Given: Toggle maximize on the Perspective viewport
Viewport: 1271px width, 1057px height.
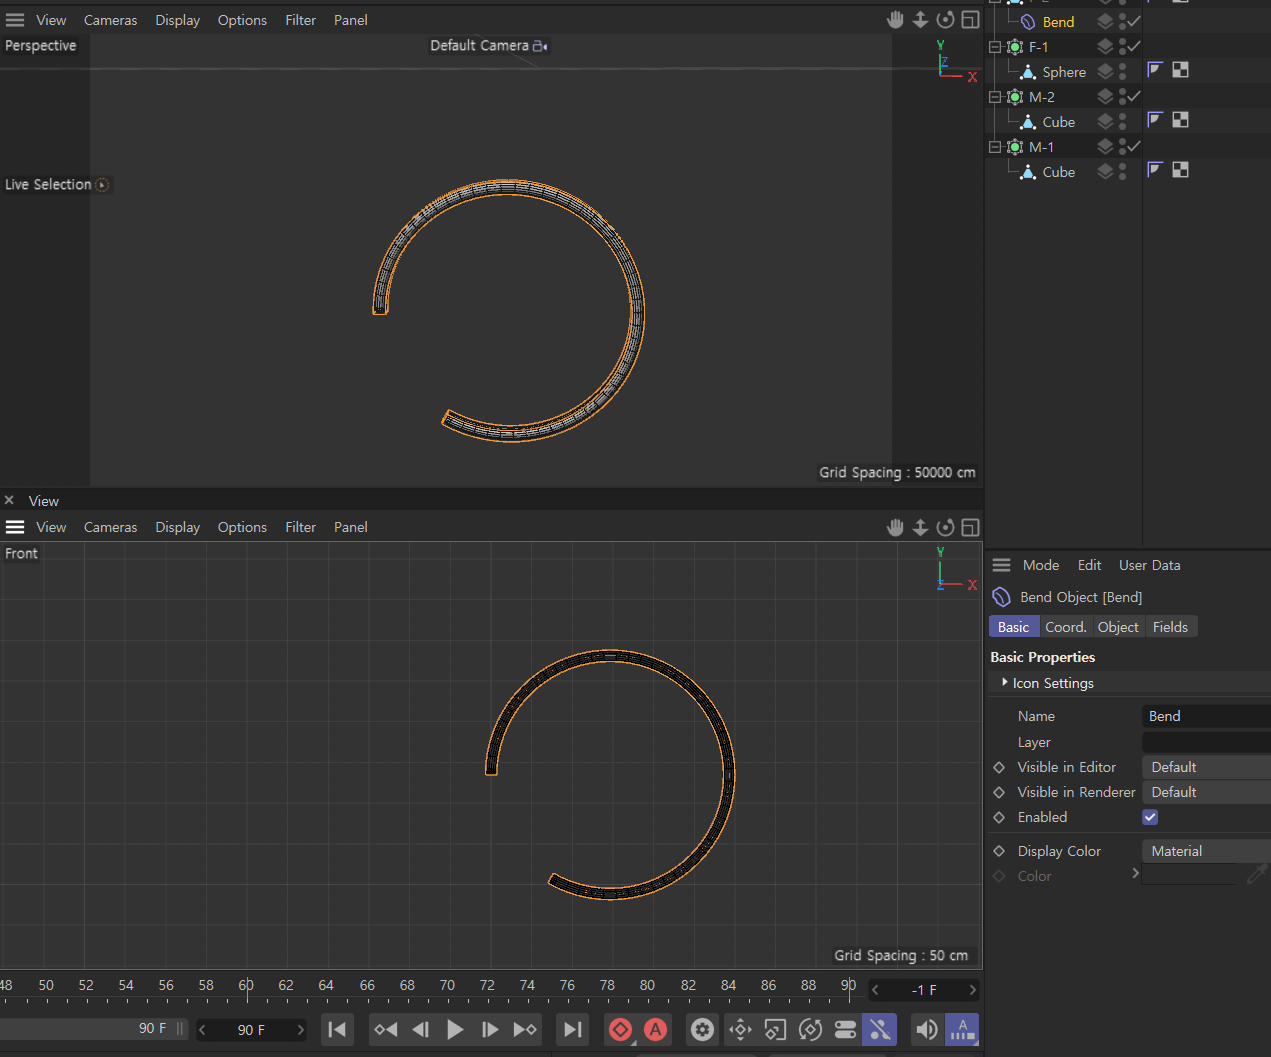Looking at the screenshot, I should click(x=970, y=20).
